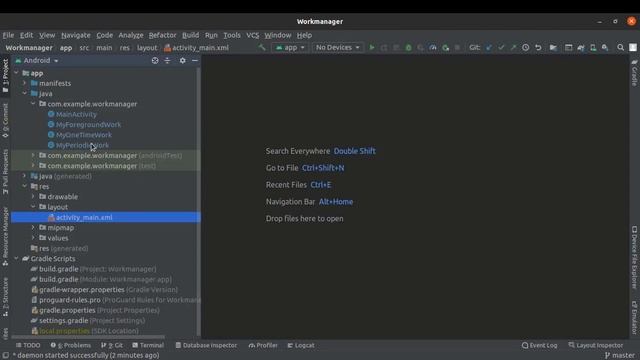Open the Terminal tool window tab
This screenshot has height=360, width=640.
(x=148, y=345)
